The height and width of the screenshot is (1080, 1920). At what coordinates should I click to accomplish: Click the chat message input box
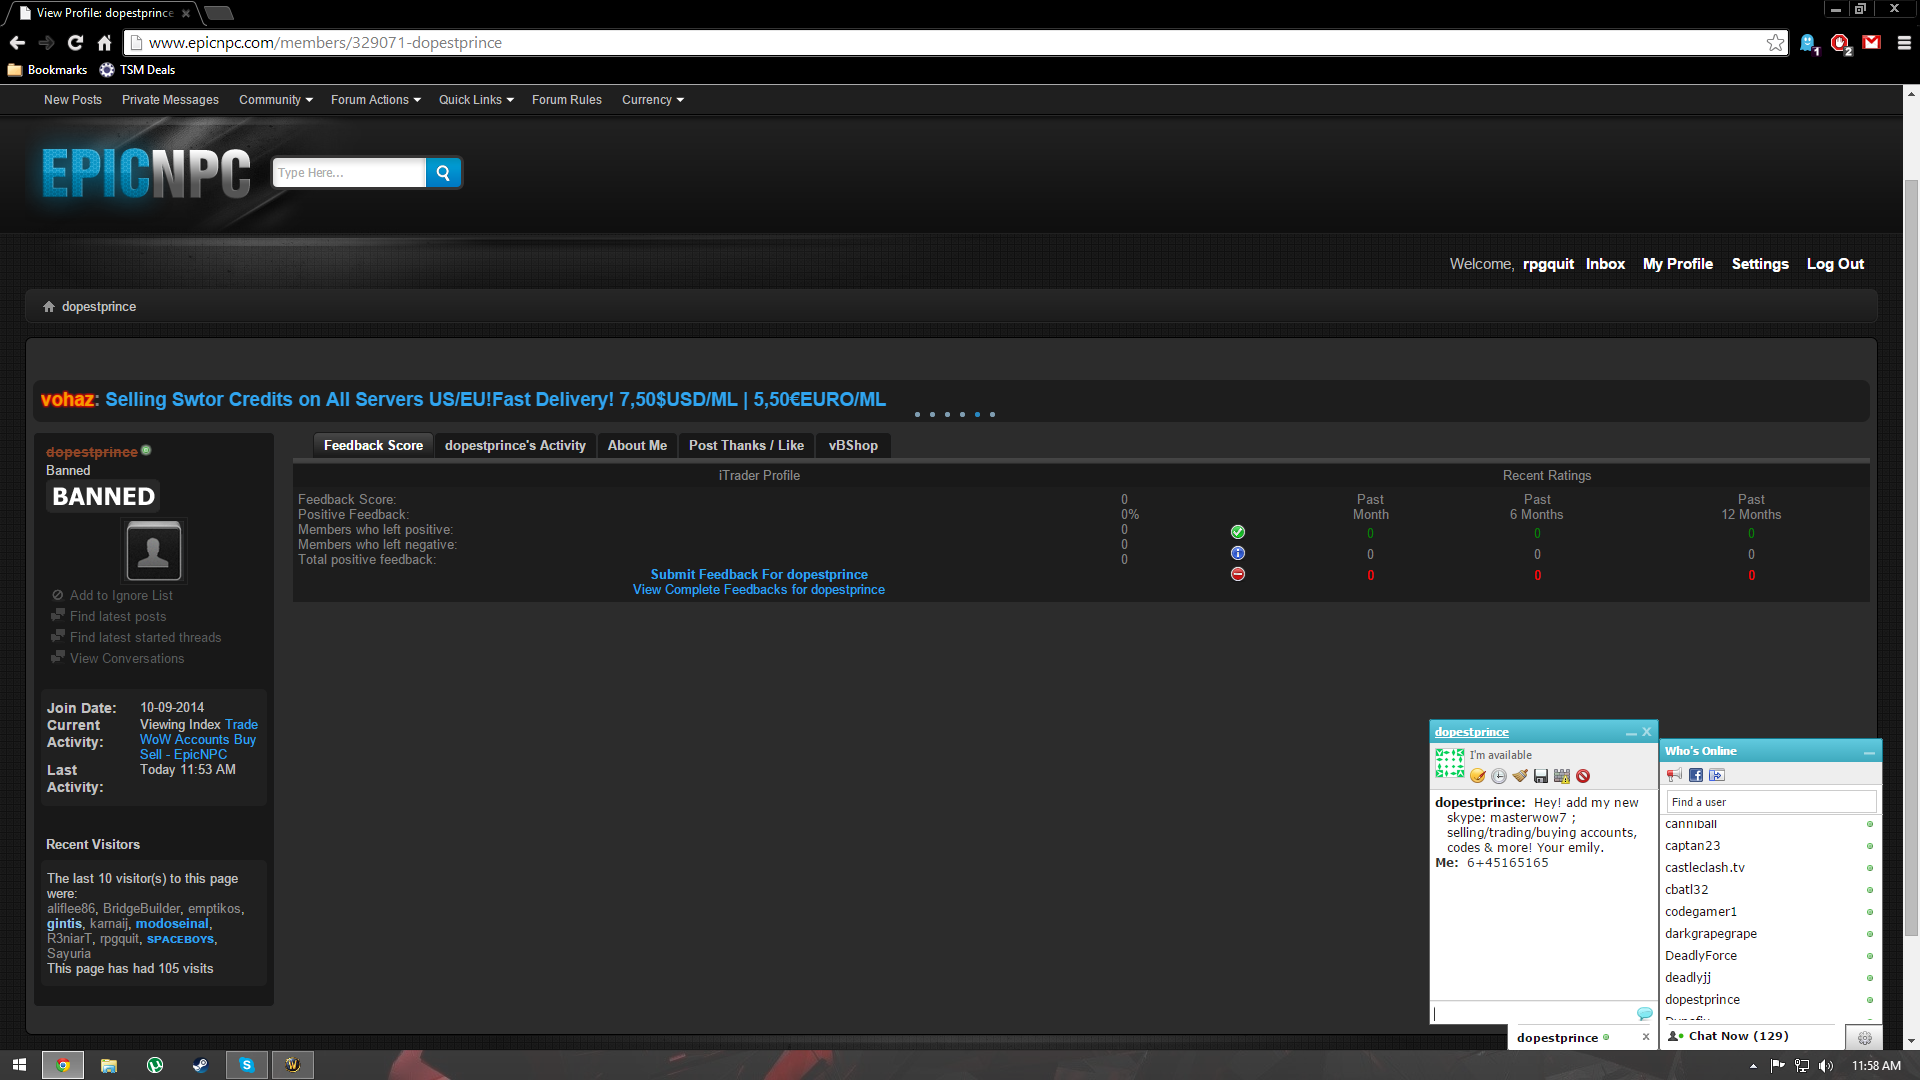click(1532, 1014)
